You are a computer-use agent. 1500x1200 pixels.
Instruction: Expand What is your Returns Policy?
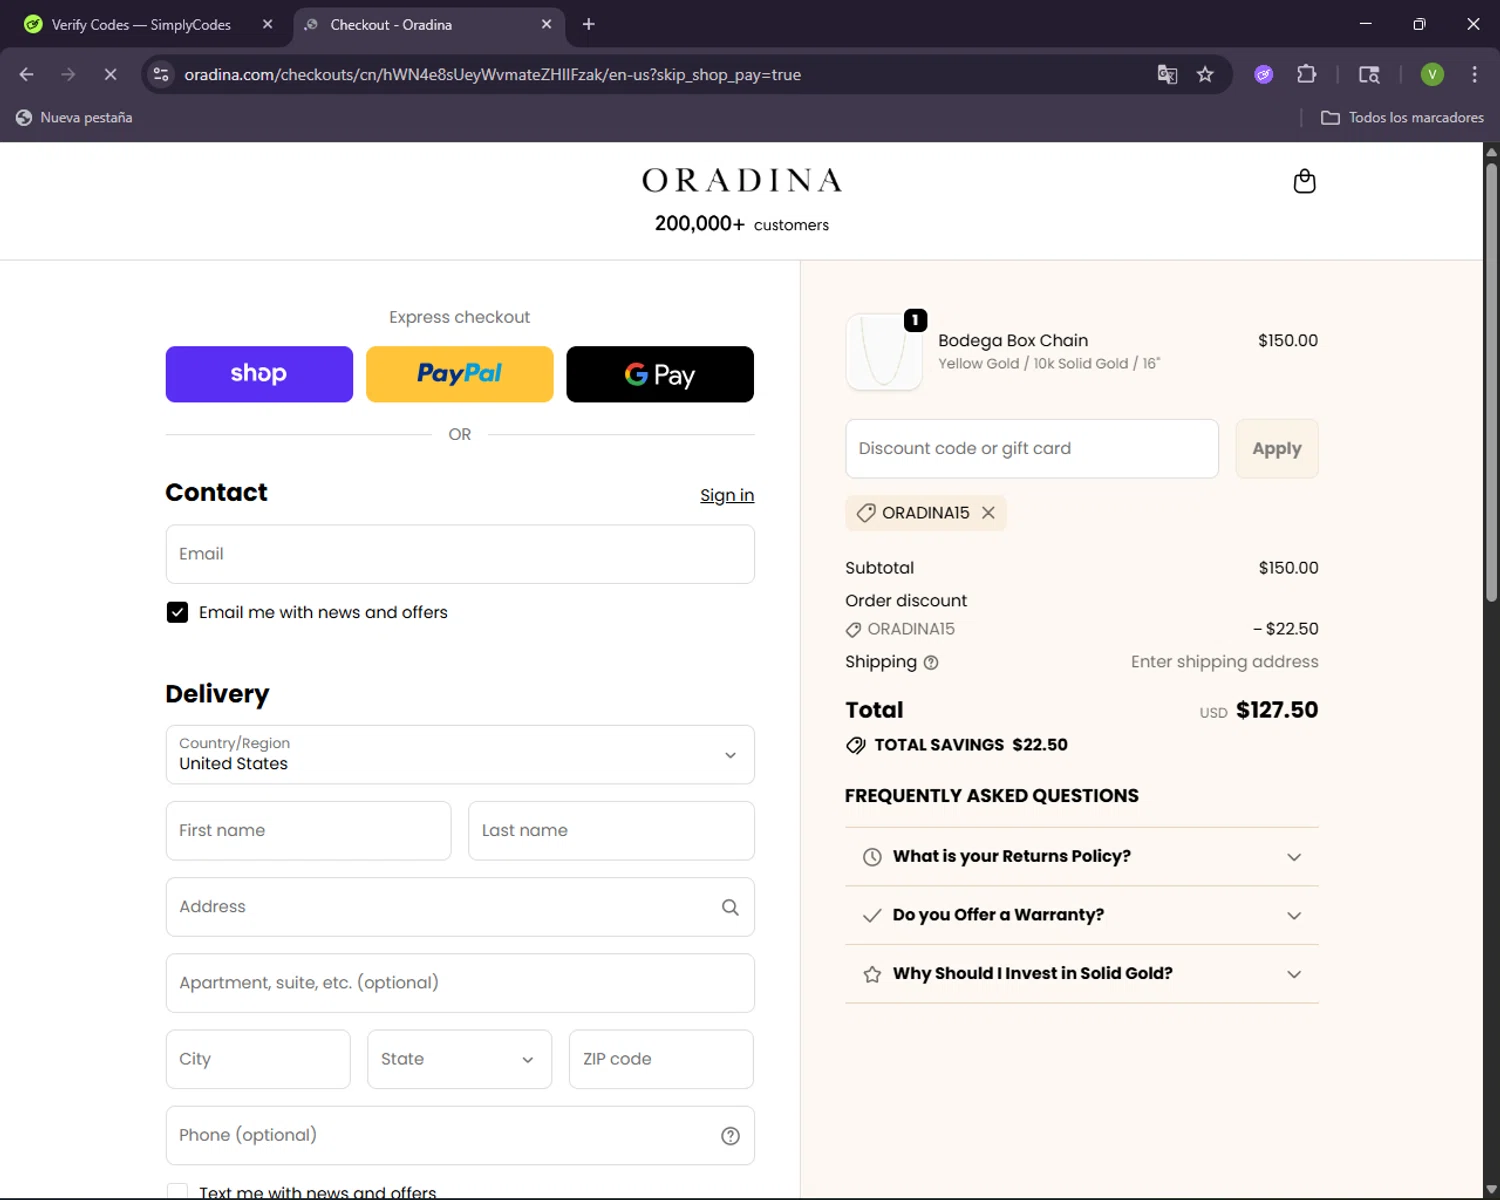tap(1082, 857)
